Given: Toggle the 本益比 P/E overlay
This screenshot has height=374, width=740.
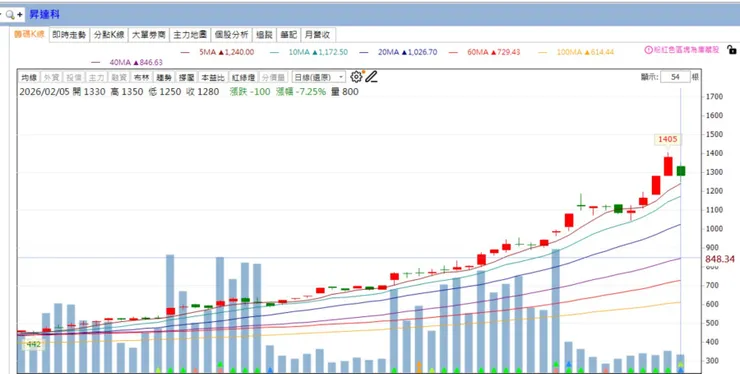Looking at the screenshot, I should coord(212,77).
